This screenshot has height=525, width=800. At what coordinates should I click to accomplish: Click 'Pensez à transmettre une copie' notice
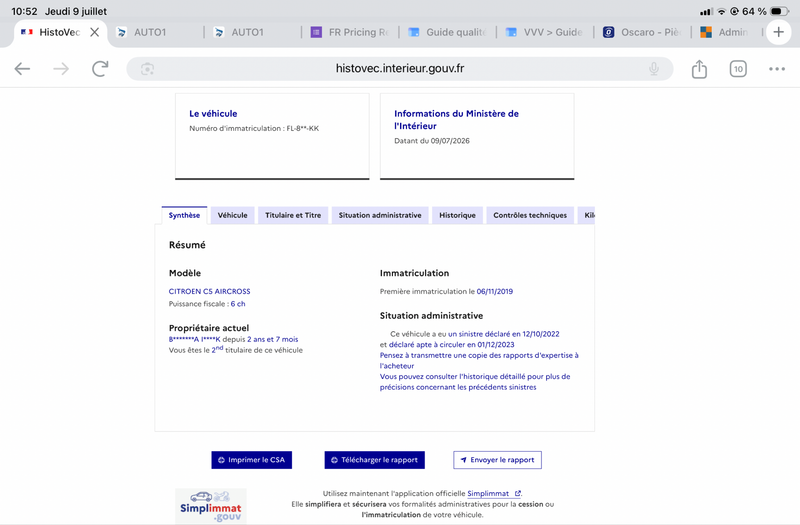click(x=479, y=361)
